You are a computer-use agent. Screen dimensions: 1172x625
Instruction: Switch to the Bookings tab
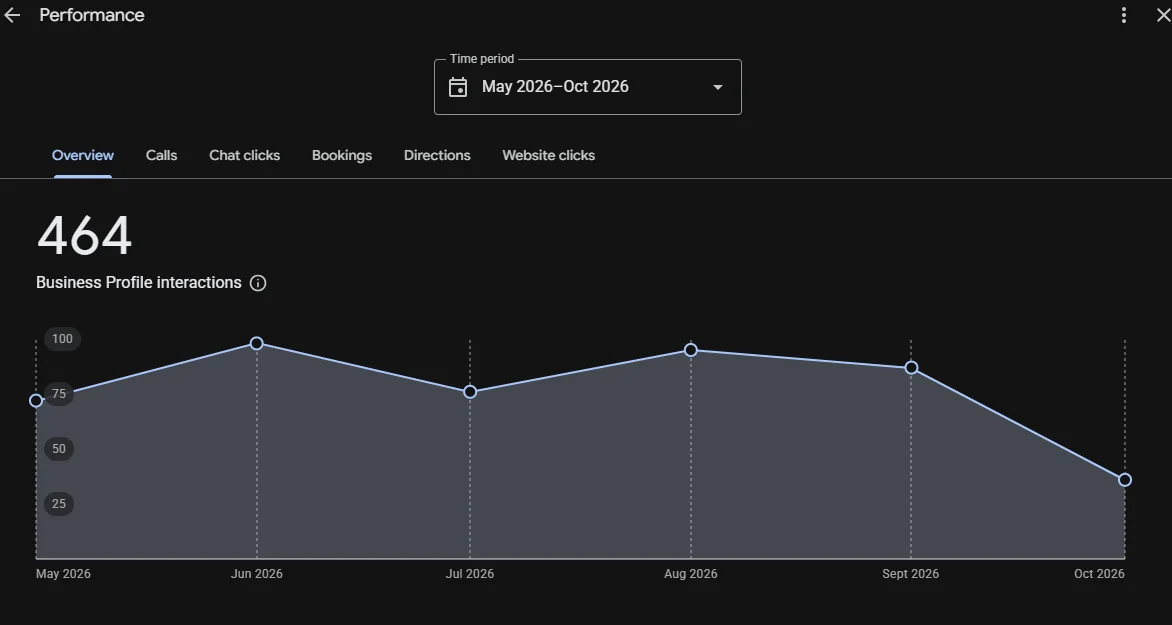pos(342,156)
